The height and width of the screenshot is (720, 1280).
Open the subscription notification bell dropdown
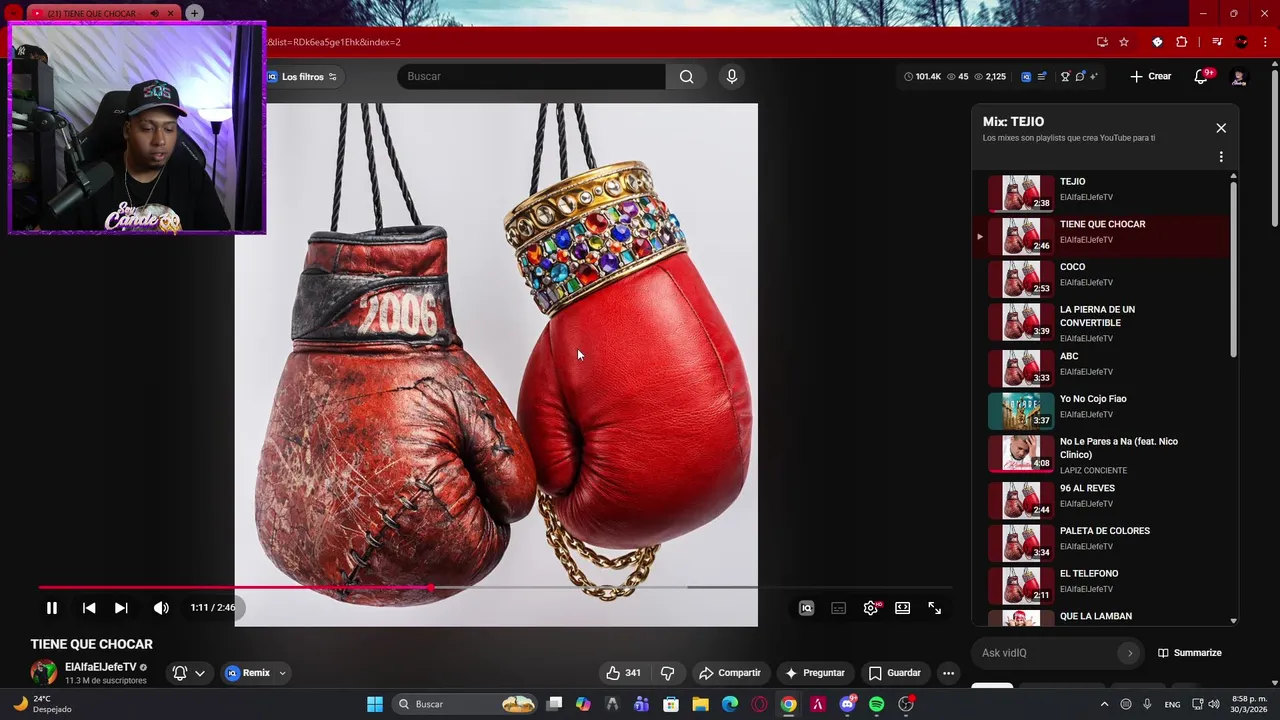coord(189,673)
